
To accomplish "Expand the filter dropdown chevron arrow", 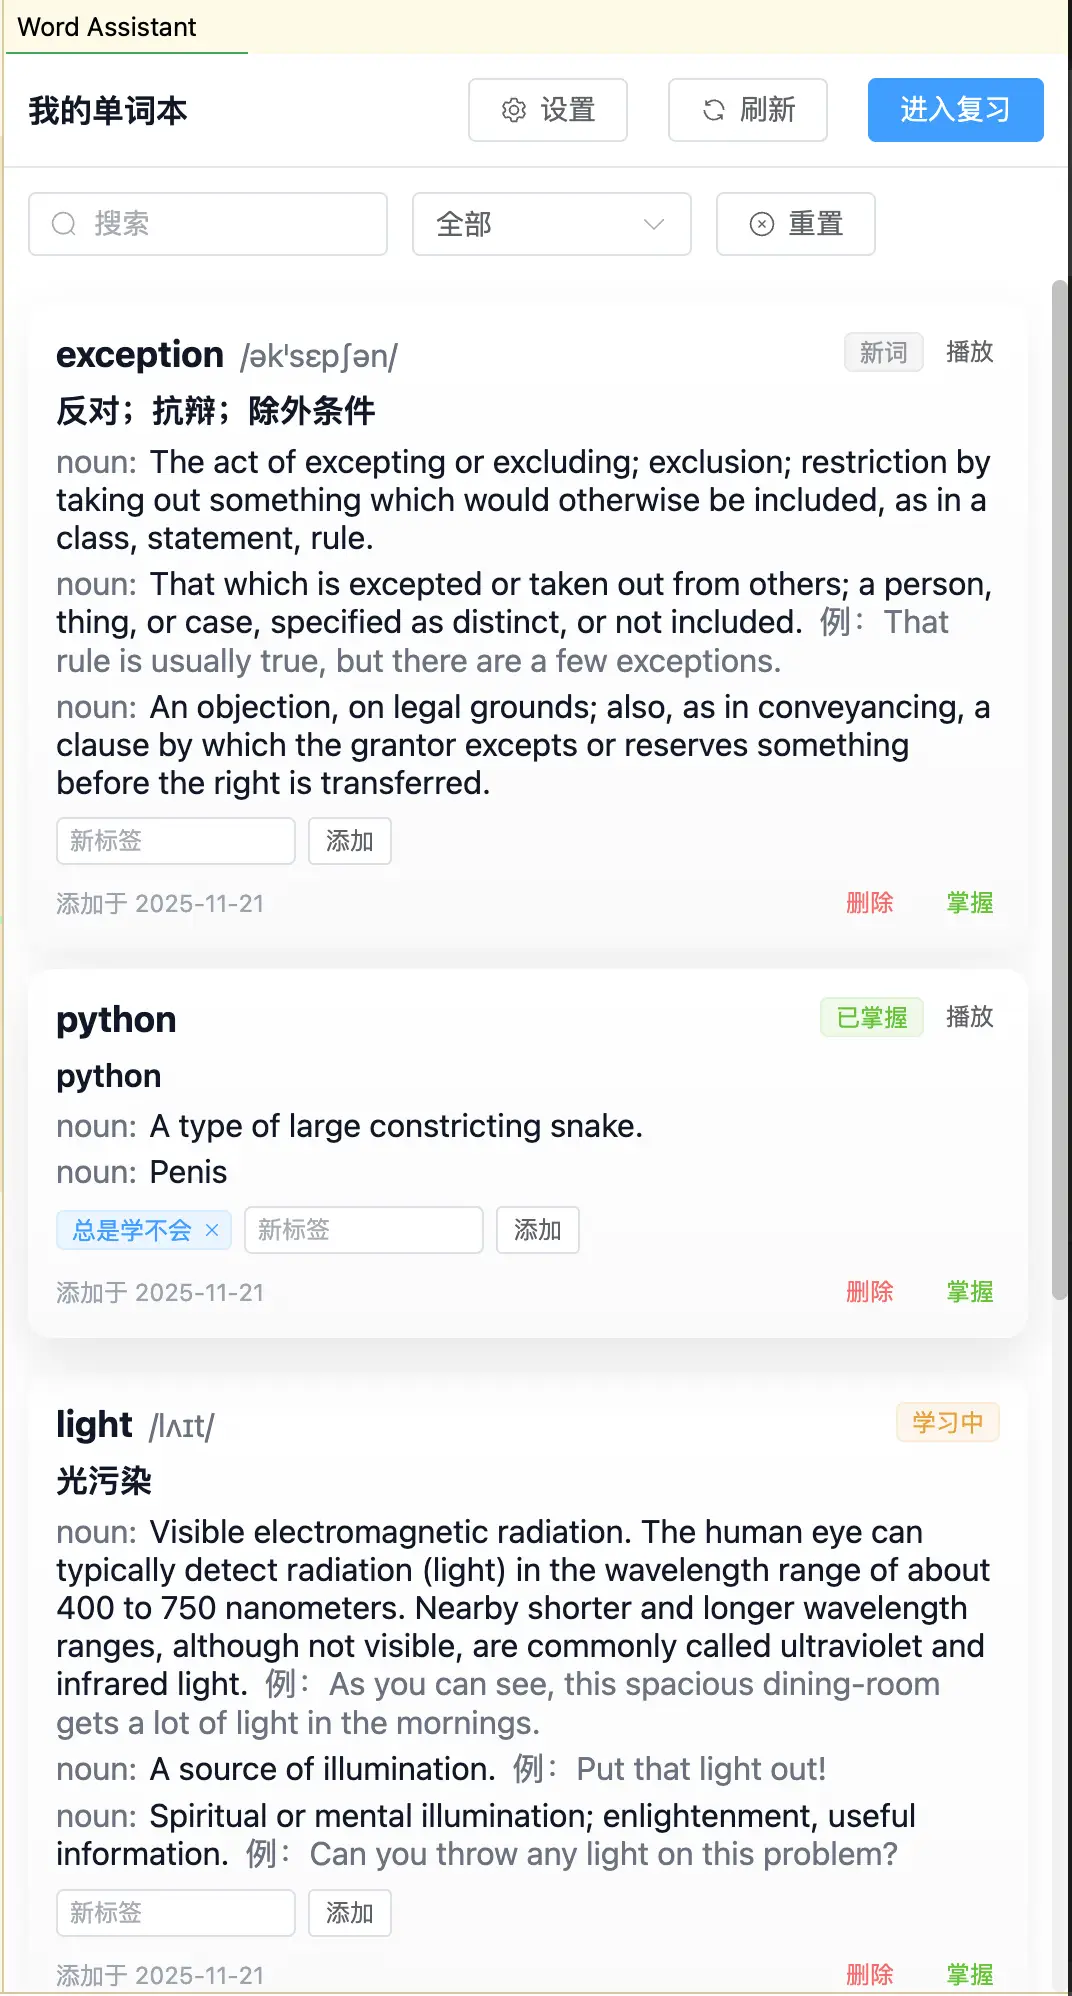I will (x=654, y=224).
